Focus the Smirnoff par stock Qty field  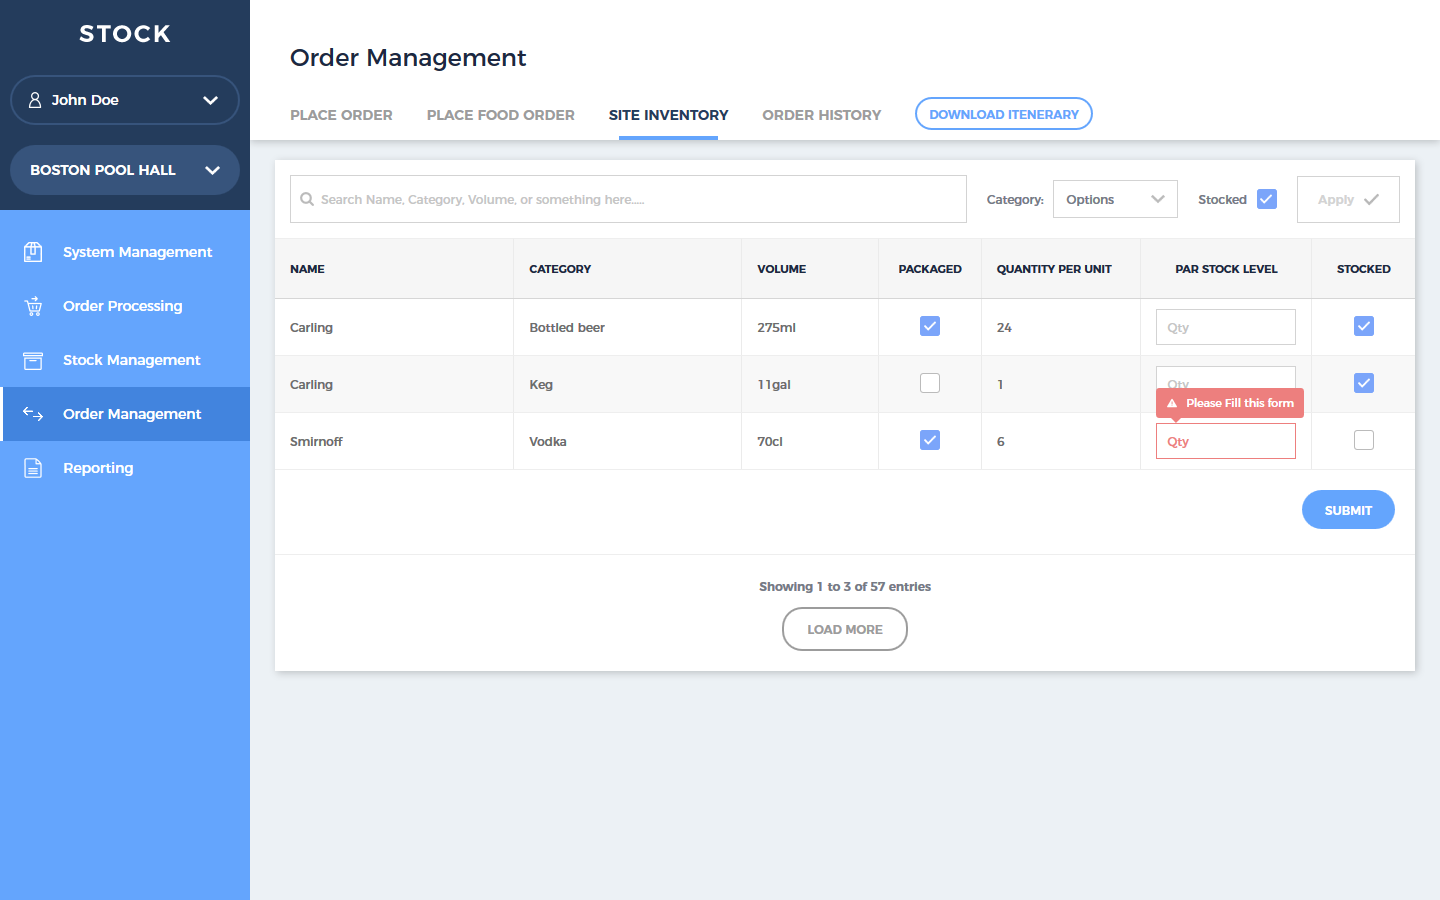(1225, 441)
